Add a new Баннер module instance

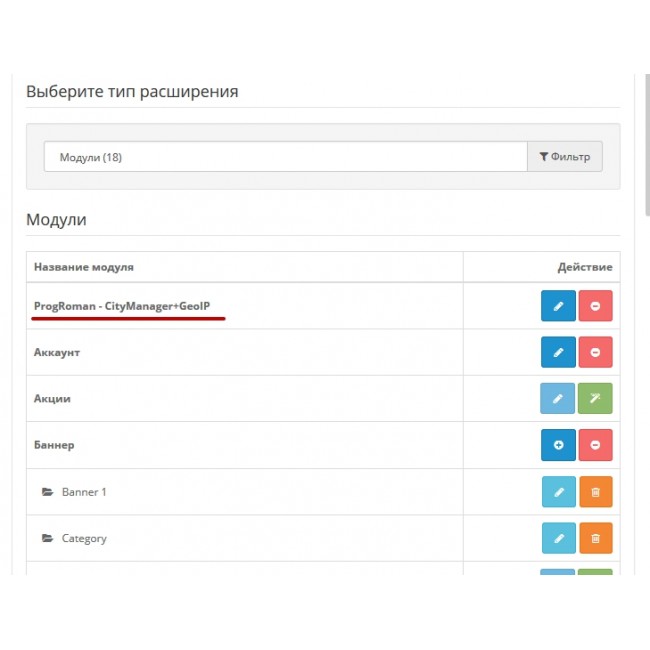pos(558,445)
